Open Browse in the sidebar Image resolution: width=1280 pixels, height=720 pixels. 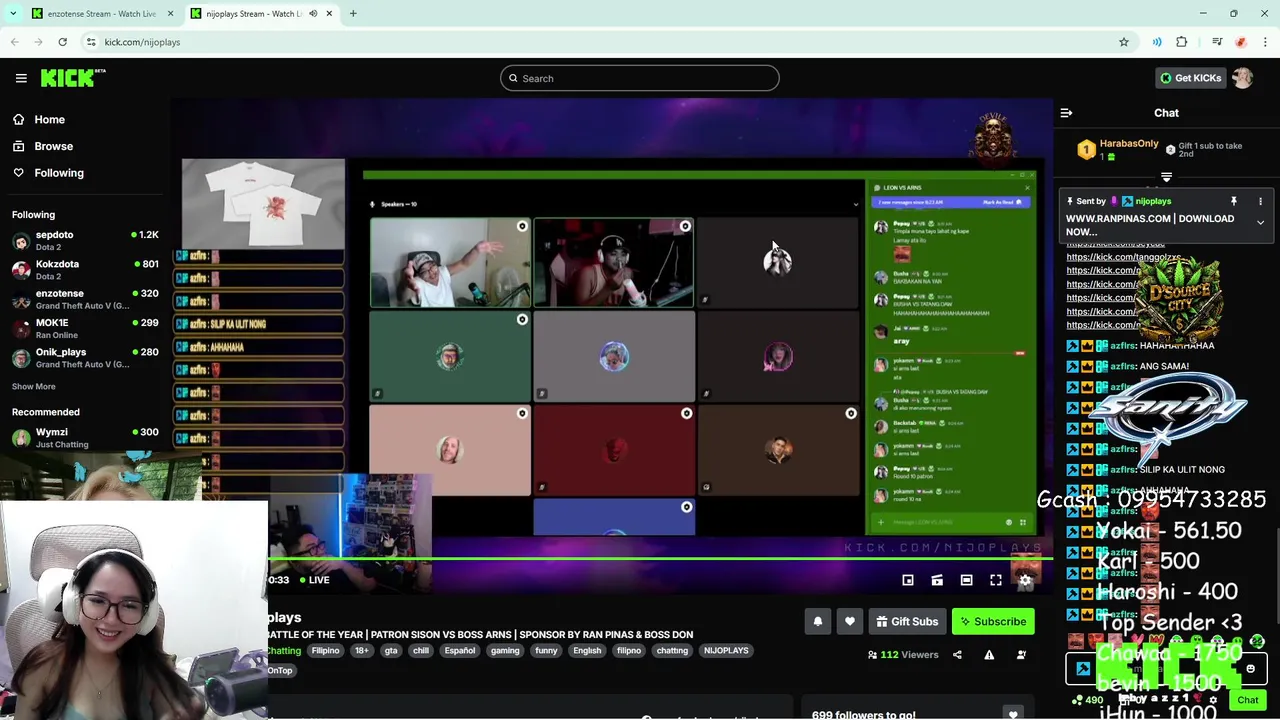53,146
